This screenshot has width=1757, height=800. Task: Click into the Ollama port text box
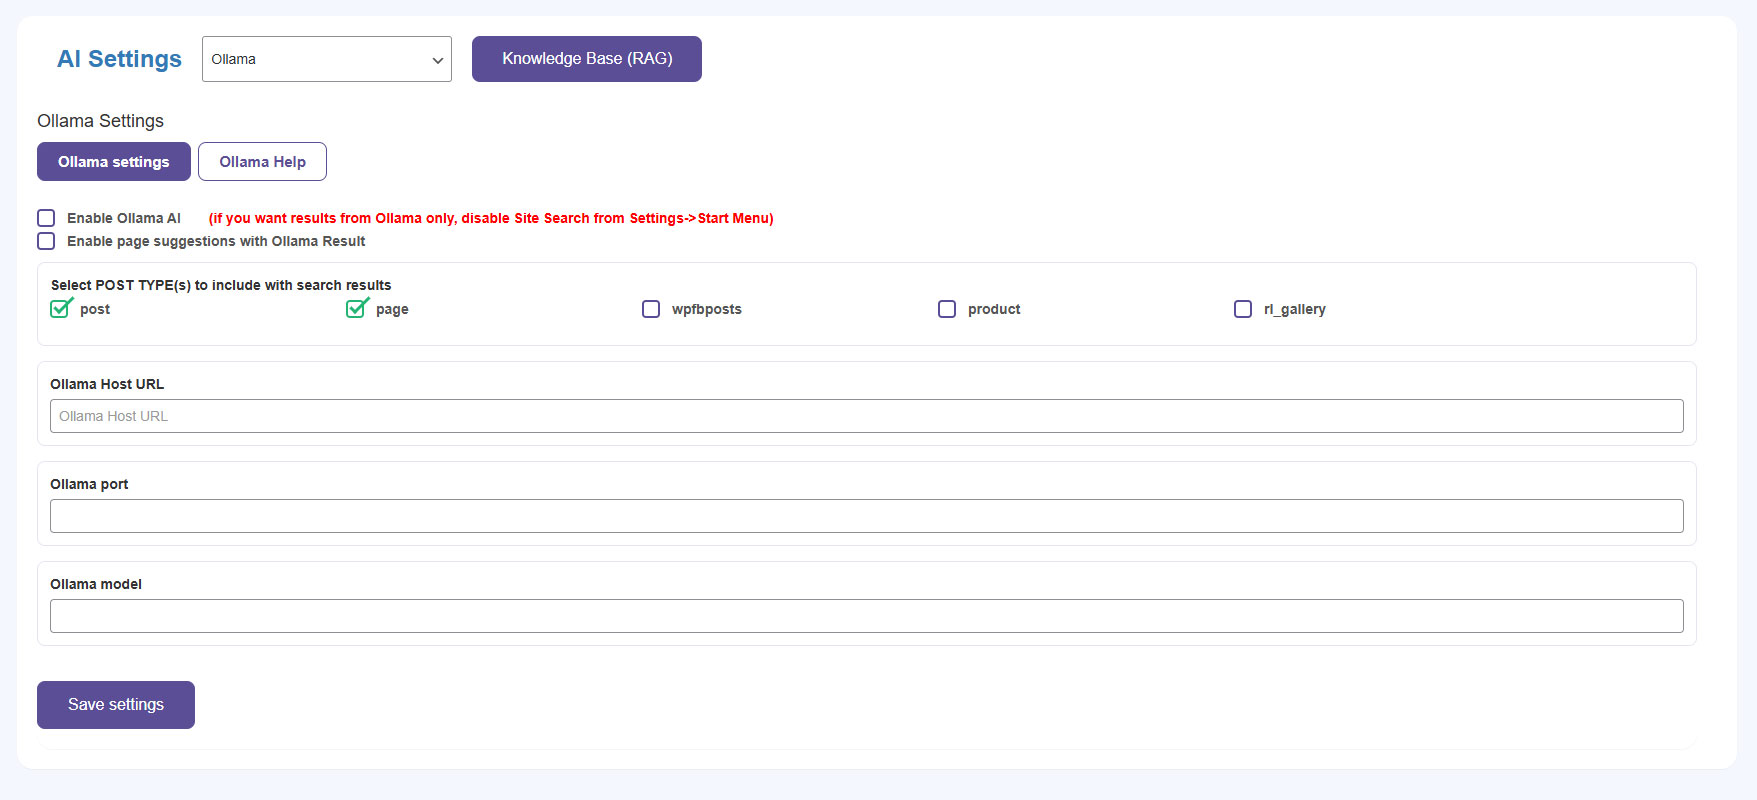click(x=866, y=516)
